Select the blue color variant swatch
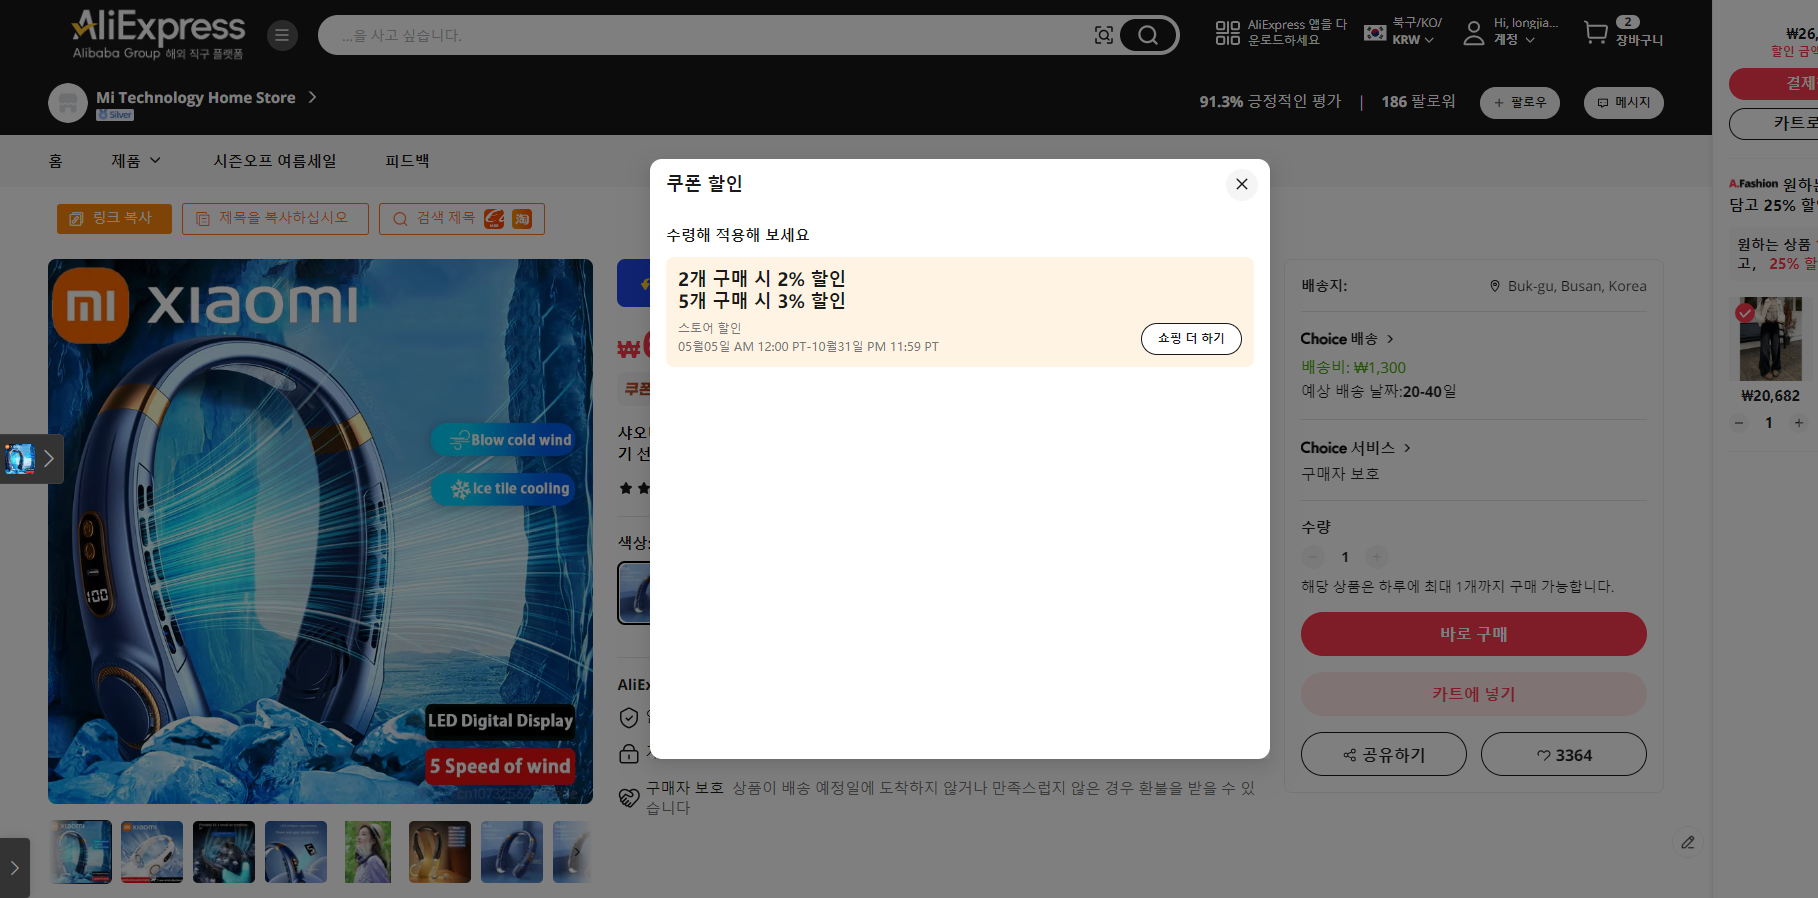This screenshot has width=1818, height=898. click(634, 593)
